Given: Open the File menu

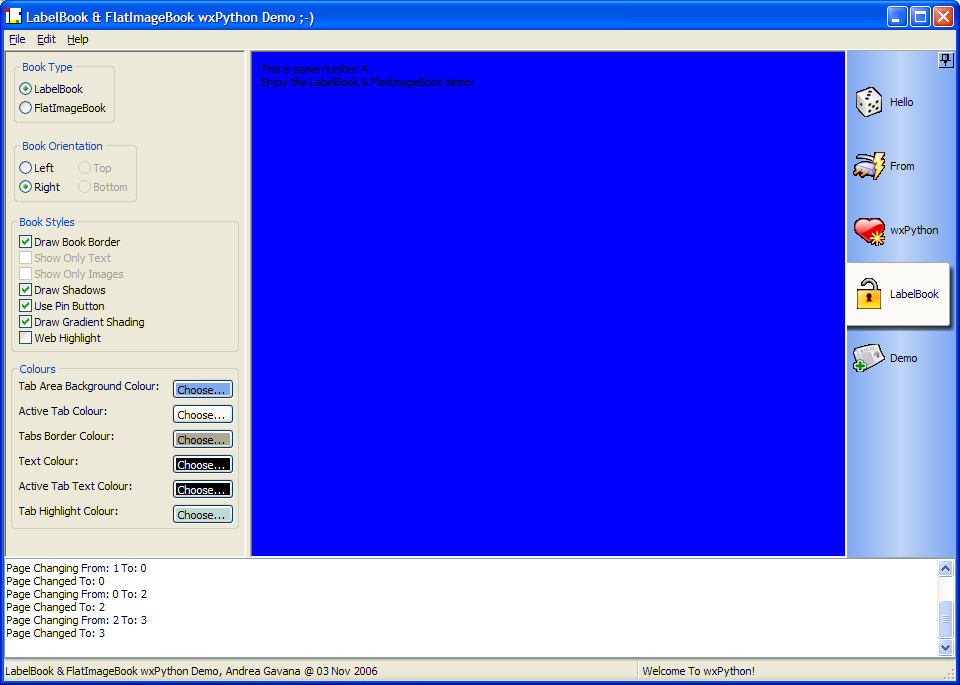Looking at the screenshot, I should point(17,39).
